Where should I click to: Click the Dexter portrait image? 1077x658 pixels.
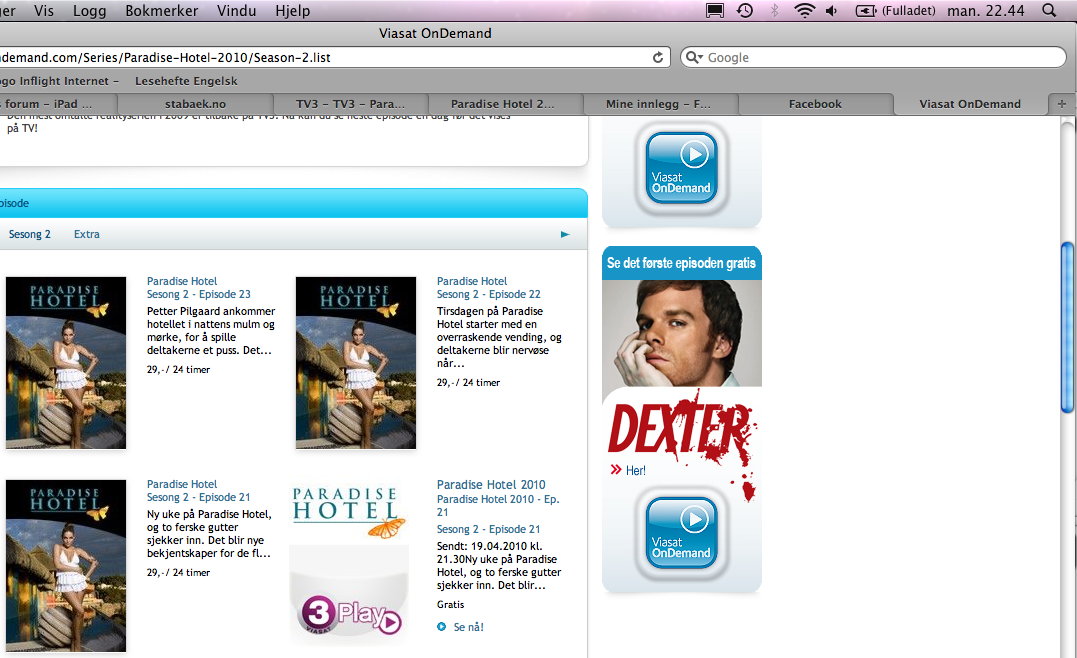coord(682,334)
